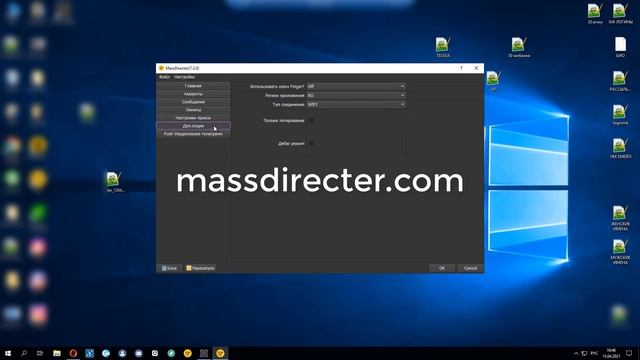
Task: Select the БИО desktop text file
Action: point(620,47)
